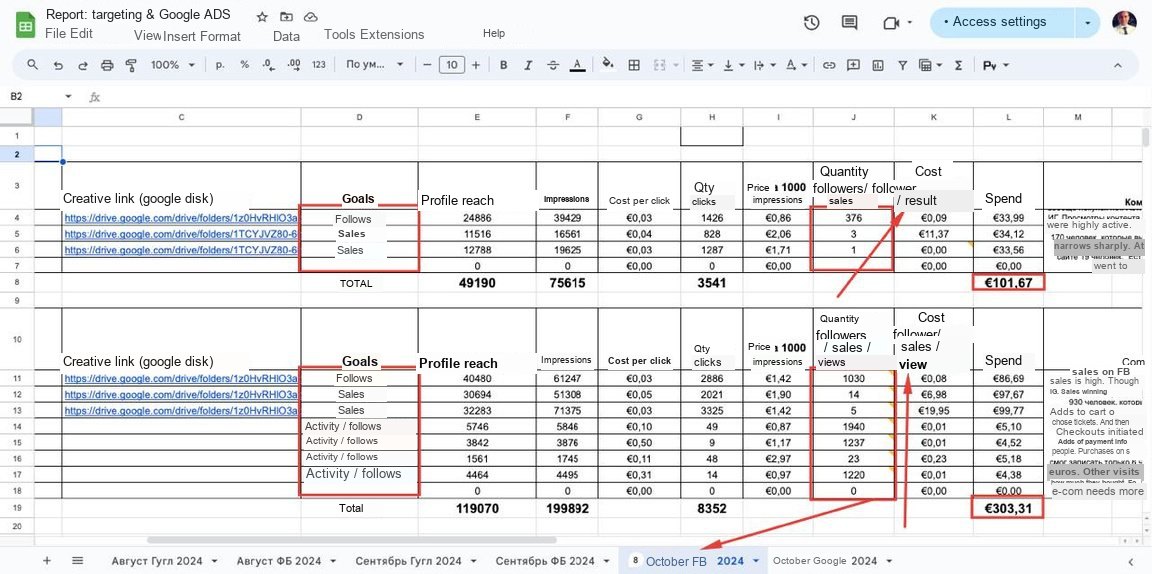This screenshot has height=574, width=1152.
Task: Open the Creative link in row 5
Action: pos(181,234)
